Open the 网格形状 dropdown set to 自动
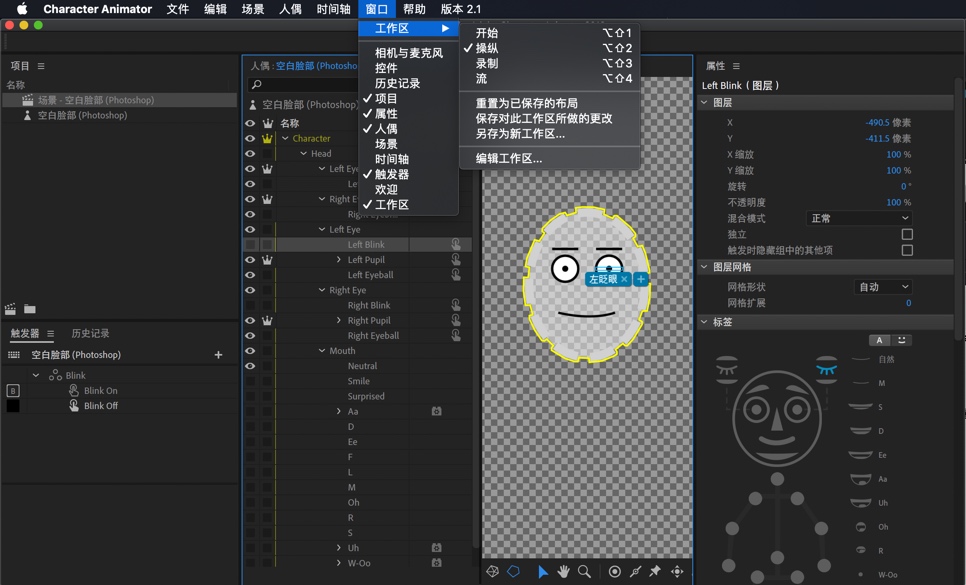Image resolution: width=966 pixels, height=585 pixels. [x=881, y=286]
